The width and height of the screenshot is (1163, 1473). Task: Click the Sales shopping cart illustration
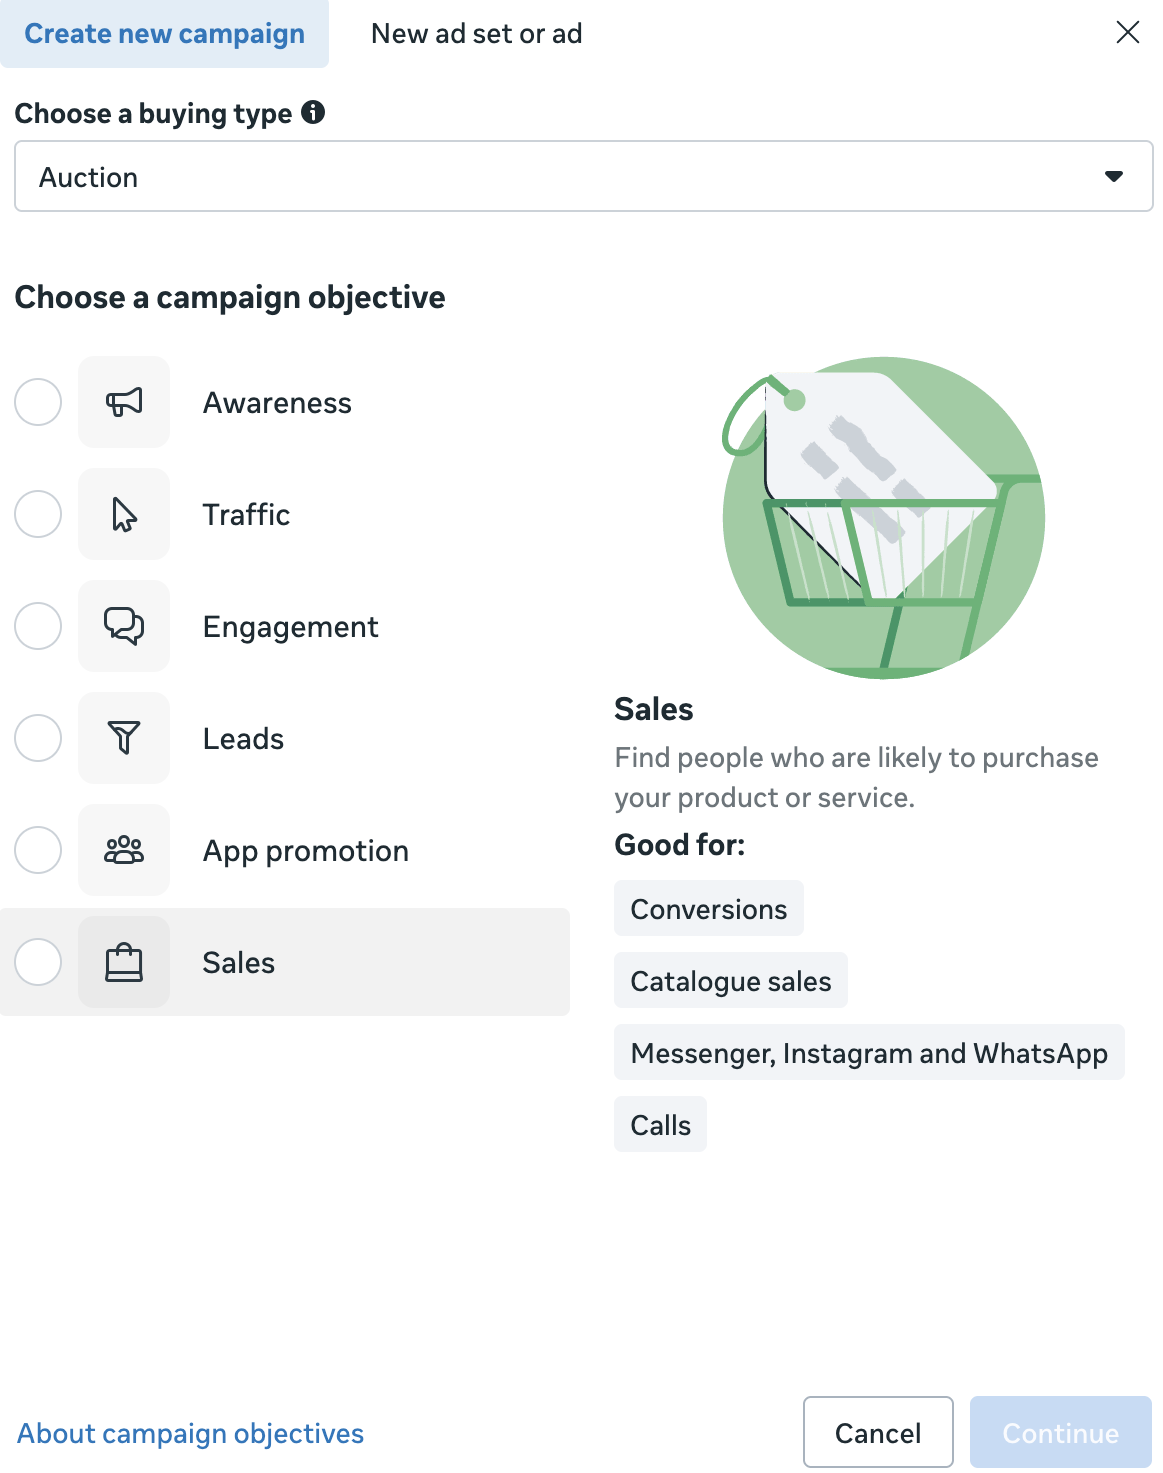(x=883, y=518)
